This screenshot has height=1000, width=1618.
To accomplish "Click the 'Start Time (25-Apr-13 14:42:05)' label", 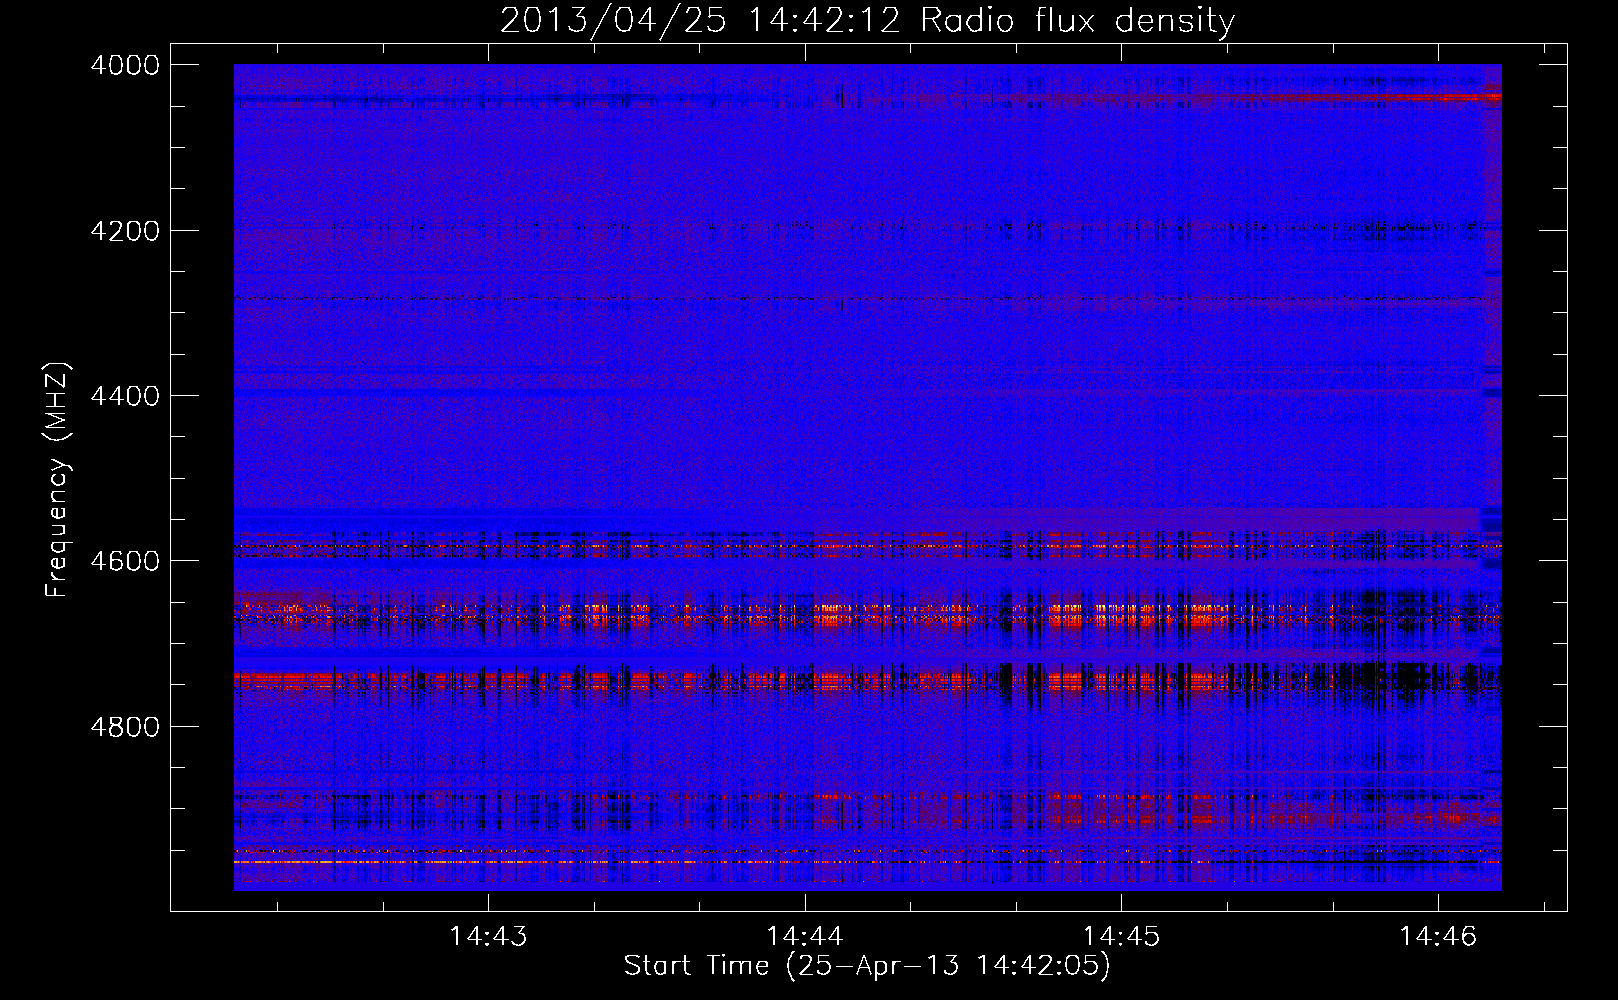I will coord(867,966).
